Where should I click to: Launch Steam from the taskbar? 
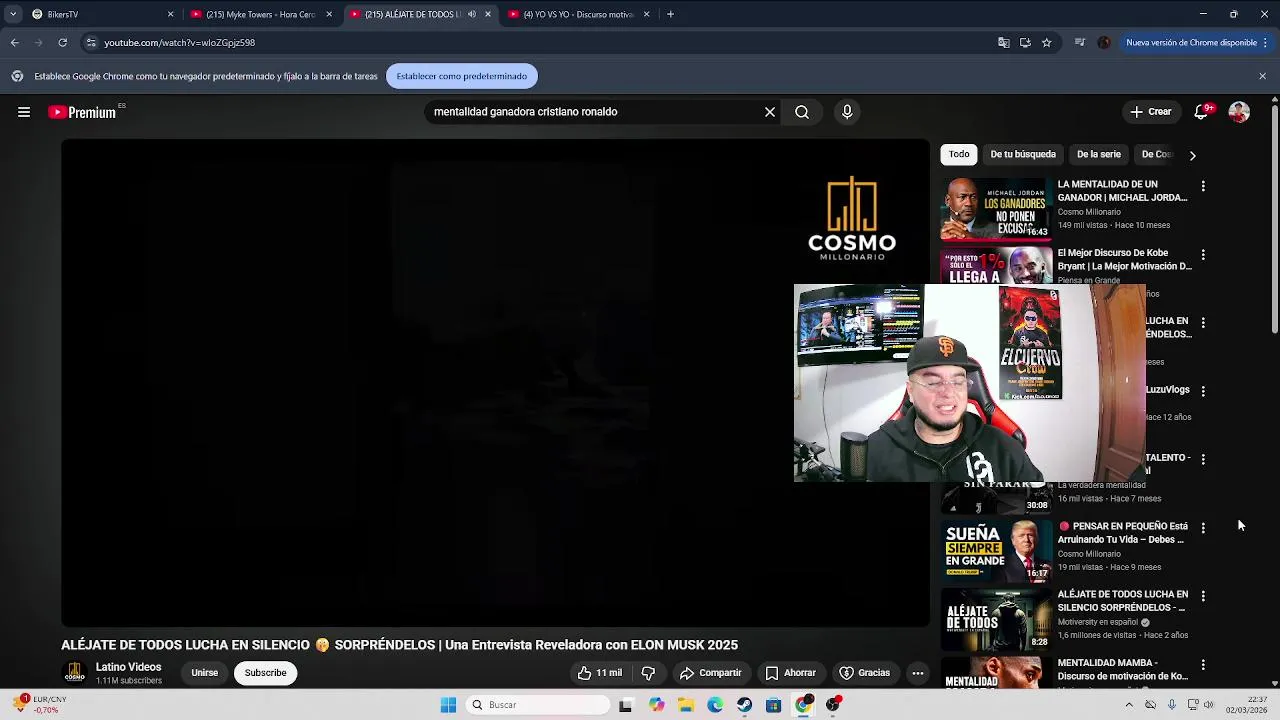(744, 705)
